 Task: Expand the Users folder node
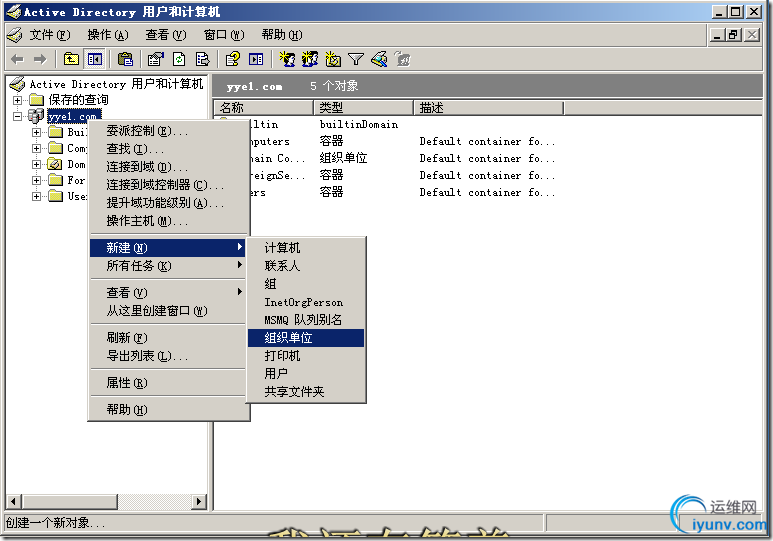click(x=36, y=196)
